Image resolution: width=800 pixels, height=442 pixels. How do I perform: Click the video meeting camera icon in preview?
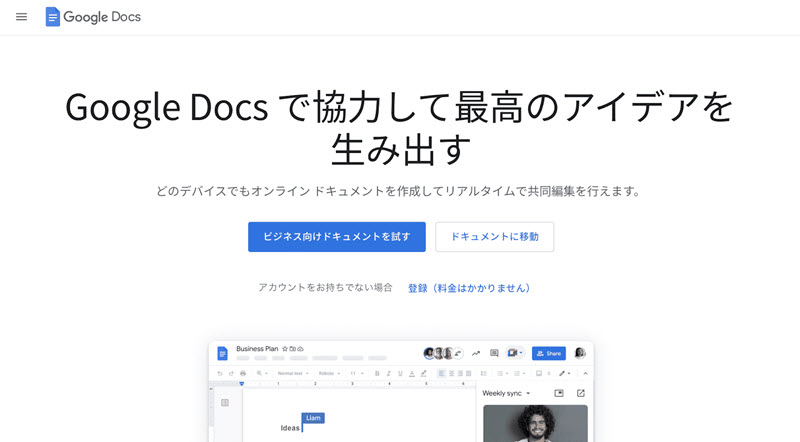pos(513,353)
